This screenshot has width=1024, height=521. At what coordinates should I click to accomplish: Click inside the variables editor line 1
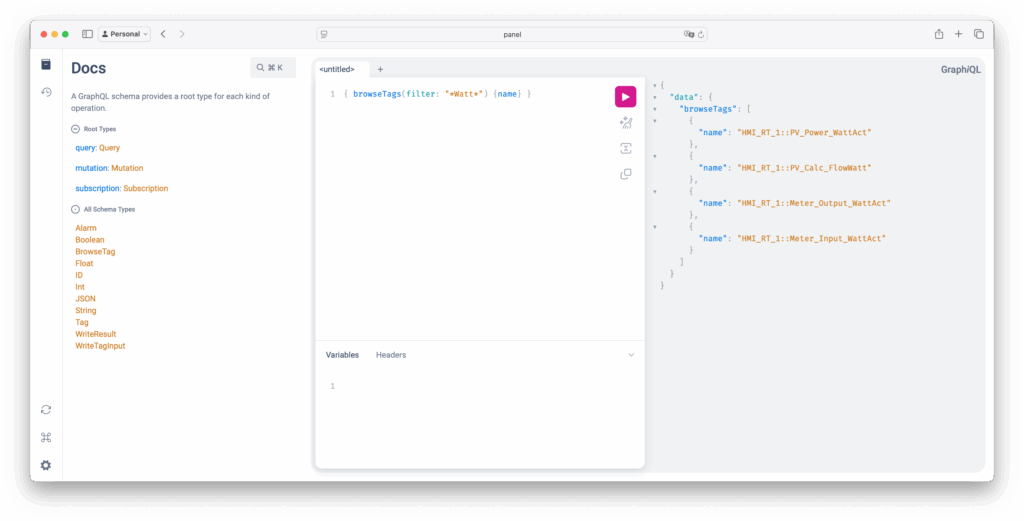point(480,387)
